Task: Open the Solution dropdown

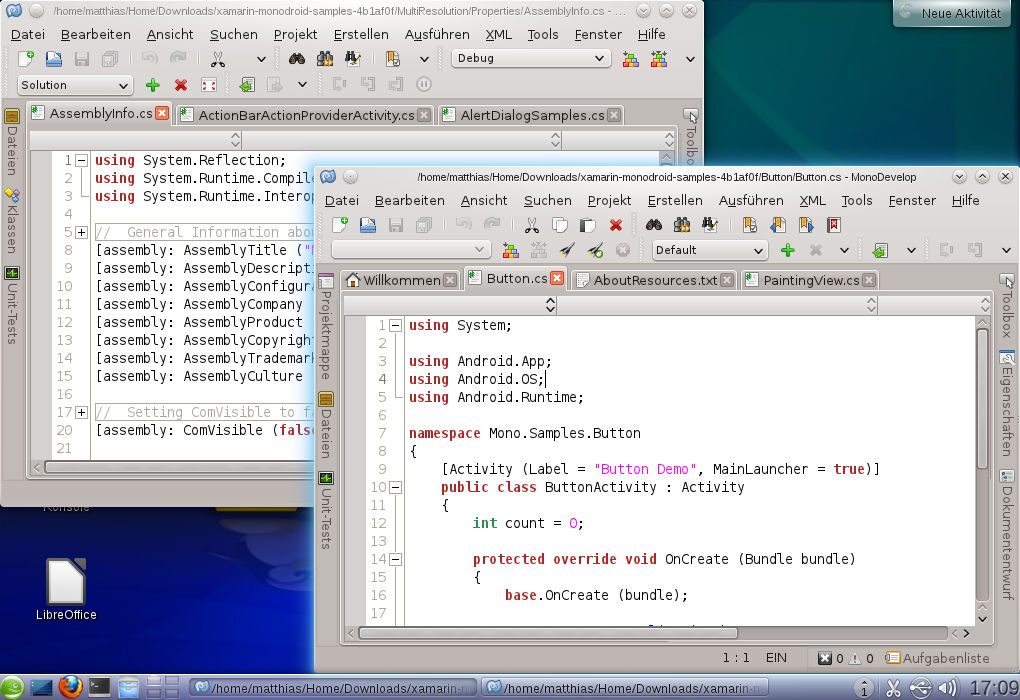Action: 75,86
